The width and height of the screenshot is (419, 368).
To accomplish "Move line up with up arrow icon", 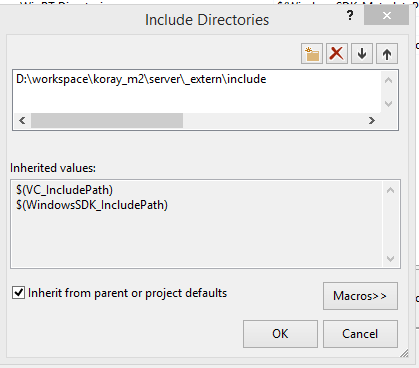I will pyautogui.click(x=387, y=53).
